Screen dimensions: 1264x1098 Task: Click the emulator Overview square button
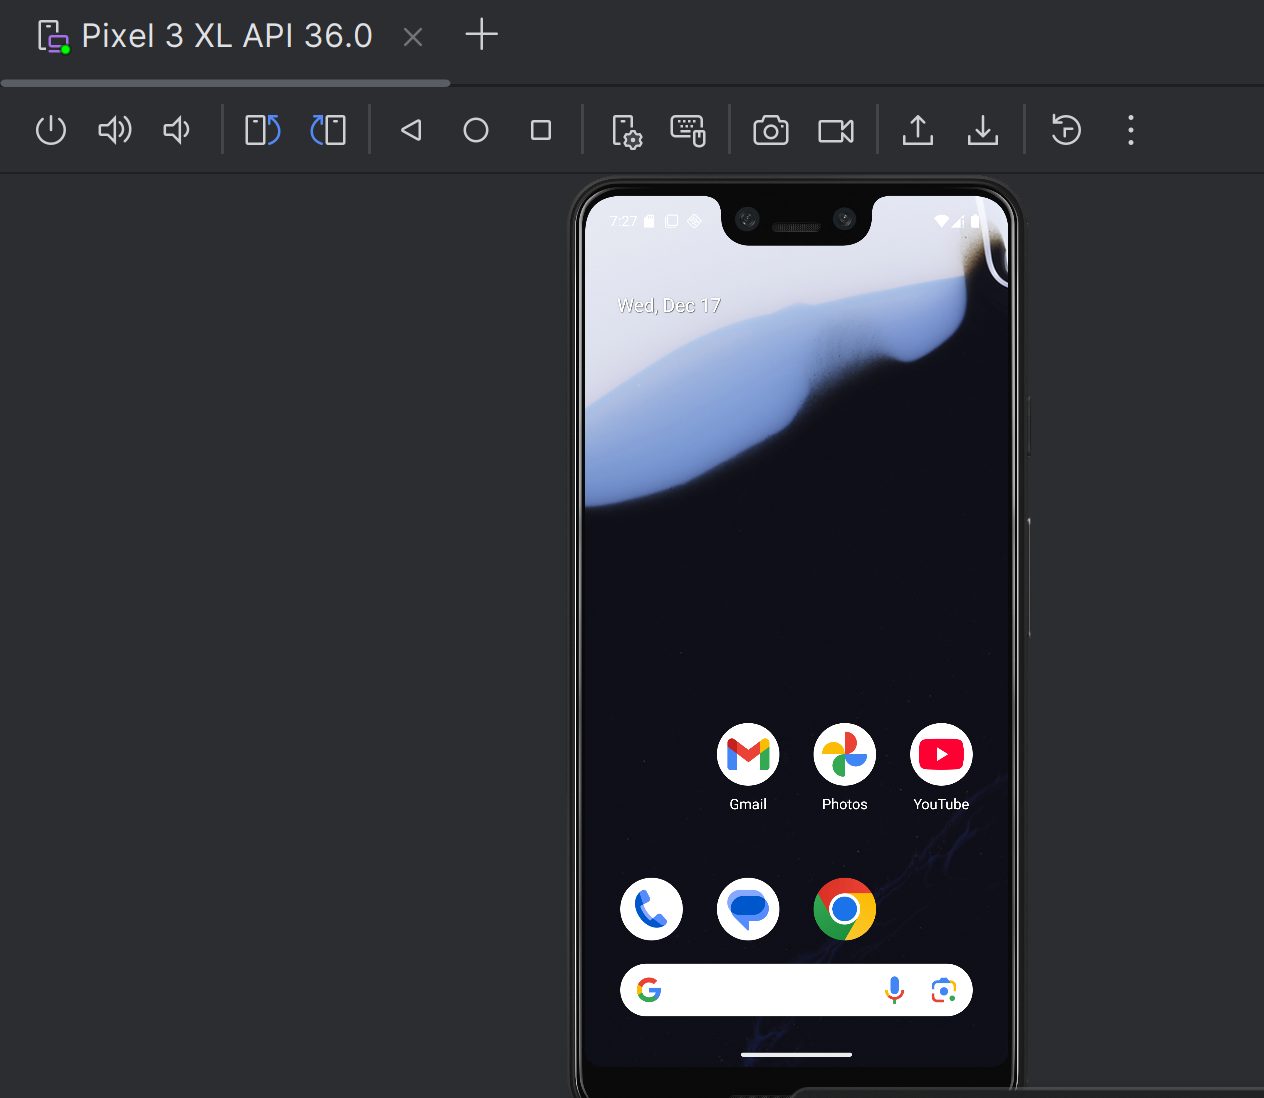click(541, 130)
